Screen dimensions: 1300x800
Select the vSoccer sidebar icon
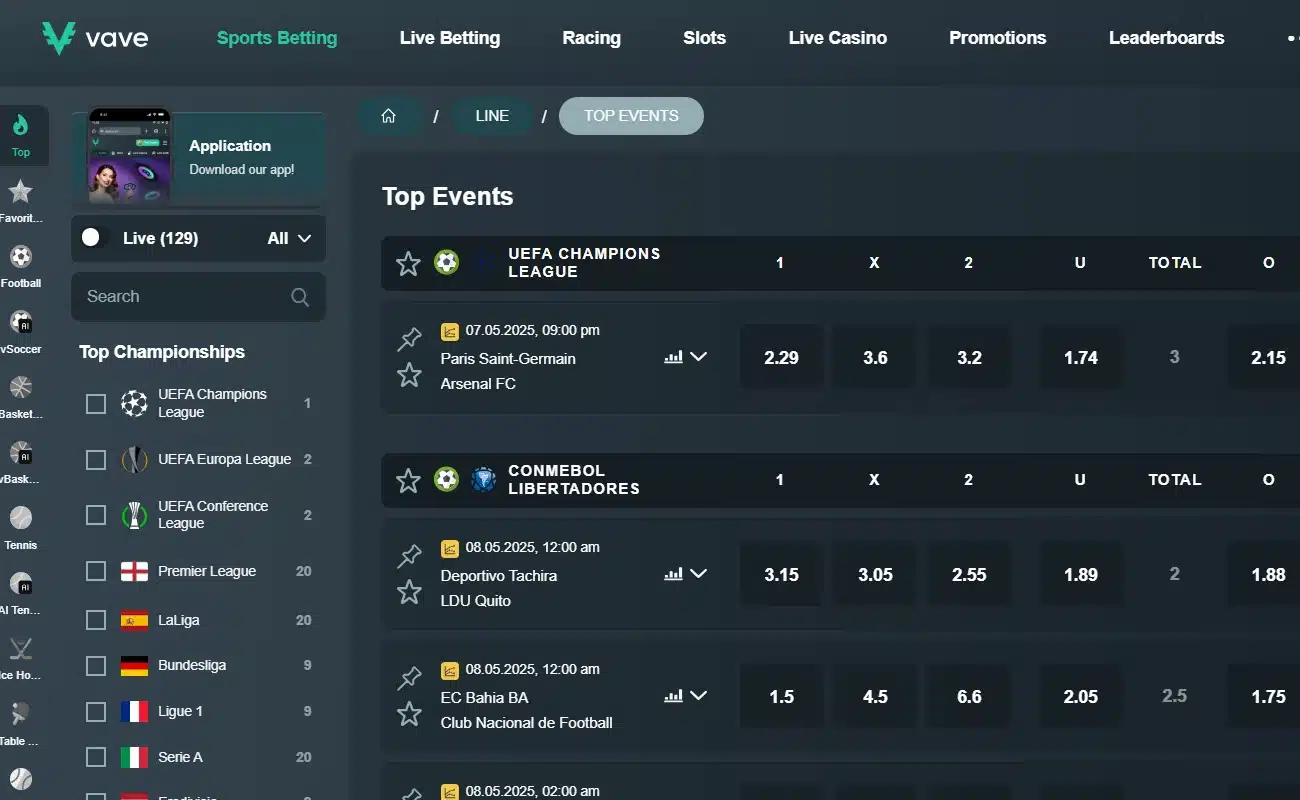coord(21,322)
